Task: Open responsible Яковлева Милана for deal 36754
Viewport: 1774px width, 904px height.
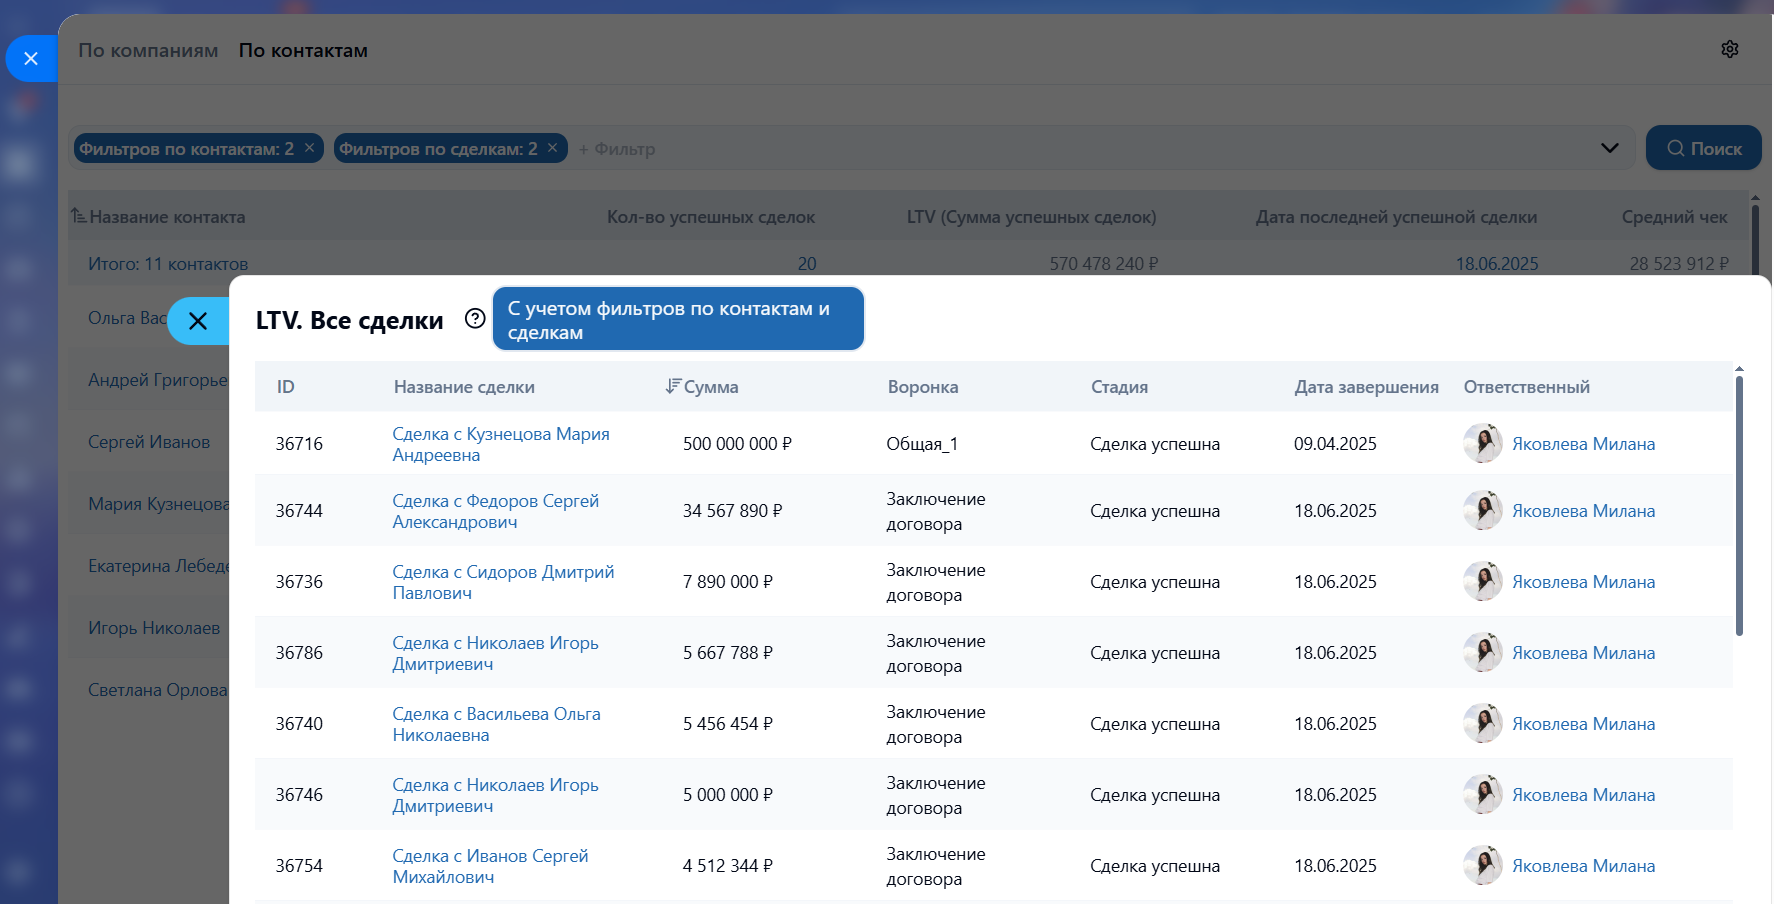Action: (1583, 866)
